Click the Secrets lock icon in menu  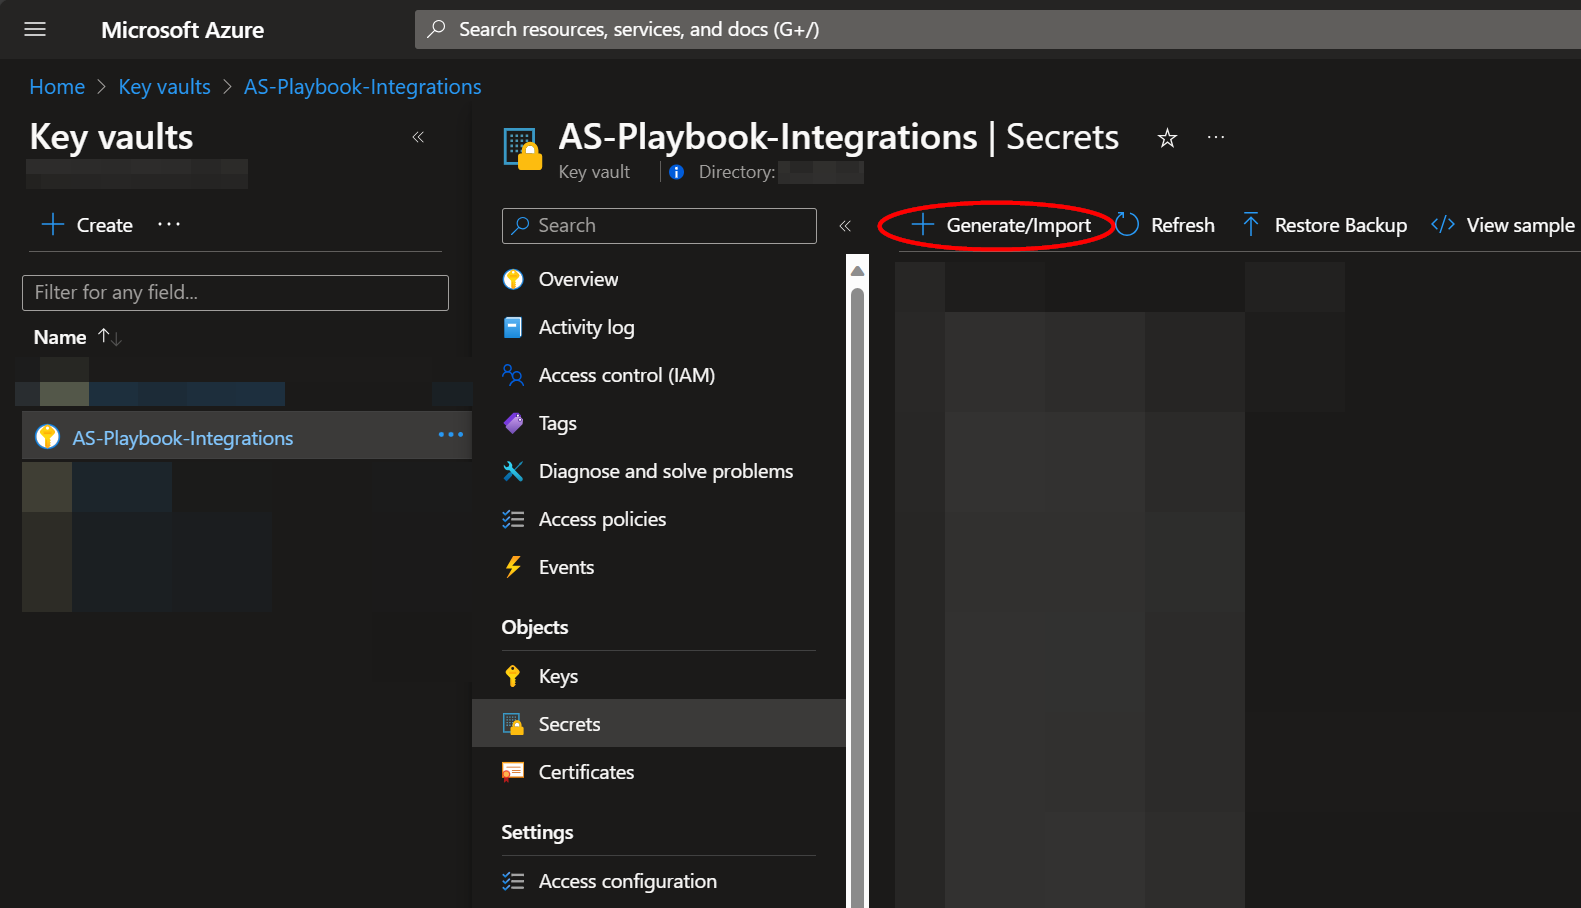[513, 724]
